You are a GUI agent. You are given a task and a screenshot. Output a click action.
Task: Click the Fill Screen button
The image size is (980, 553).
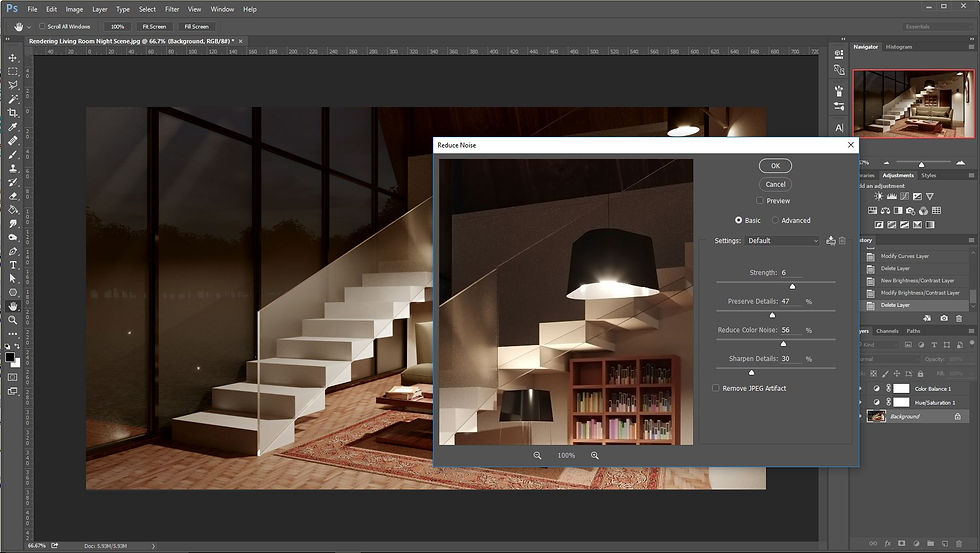tap(196, 27)
